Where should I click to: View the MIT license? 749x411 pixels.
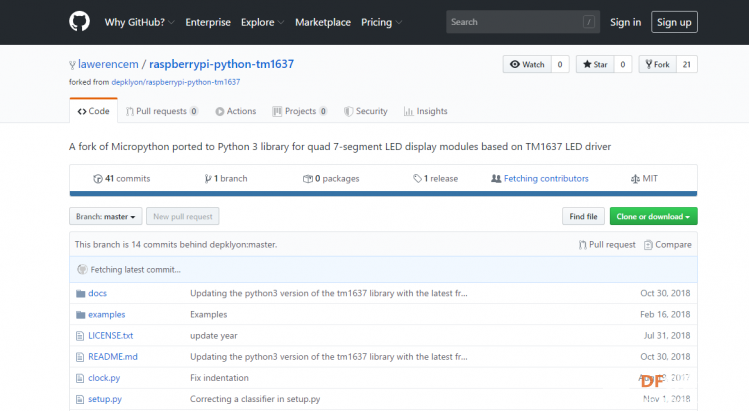click(x=644, y=179)
